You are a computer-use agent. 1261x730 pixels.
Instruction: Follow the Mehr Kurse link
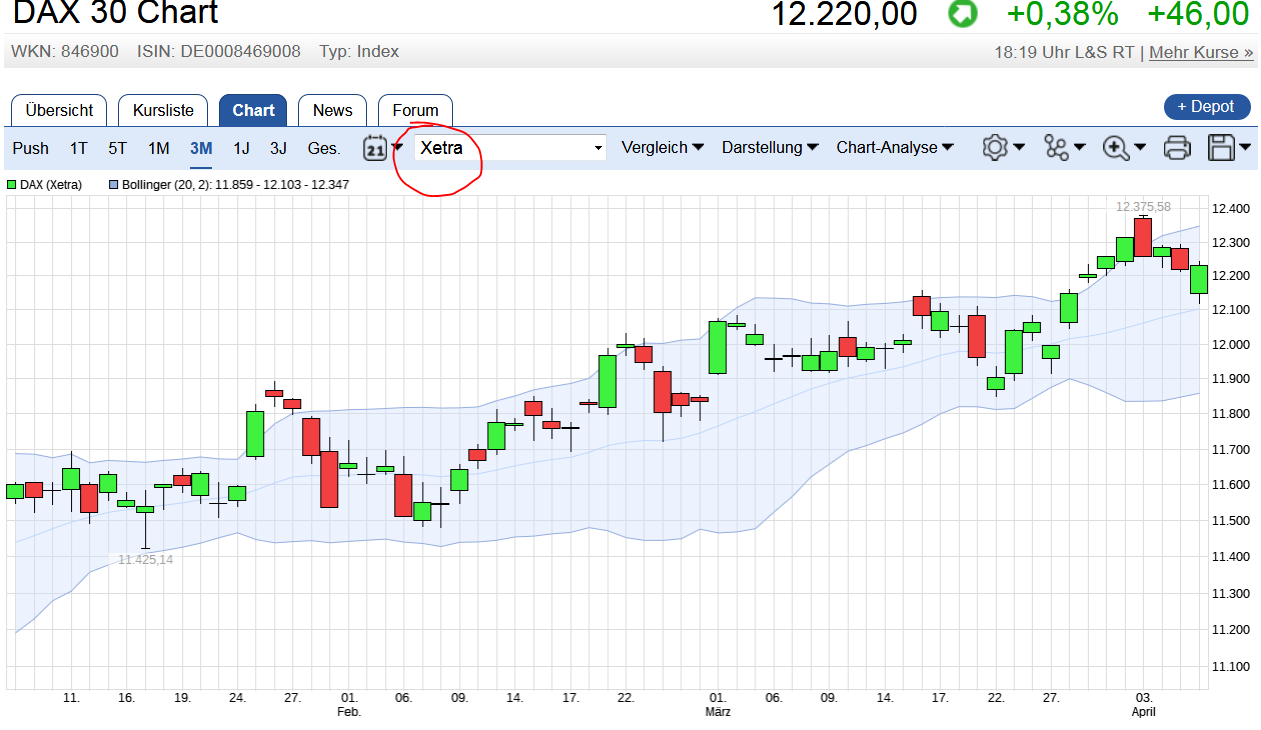tap(1201, 52)
